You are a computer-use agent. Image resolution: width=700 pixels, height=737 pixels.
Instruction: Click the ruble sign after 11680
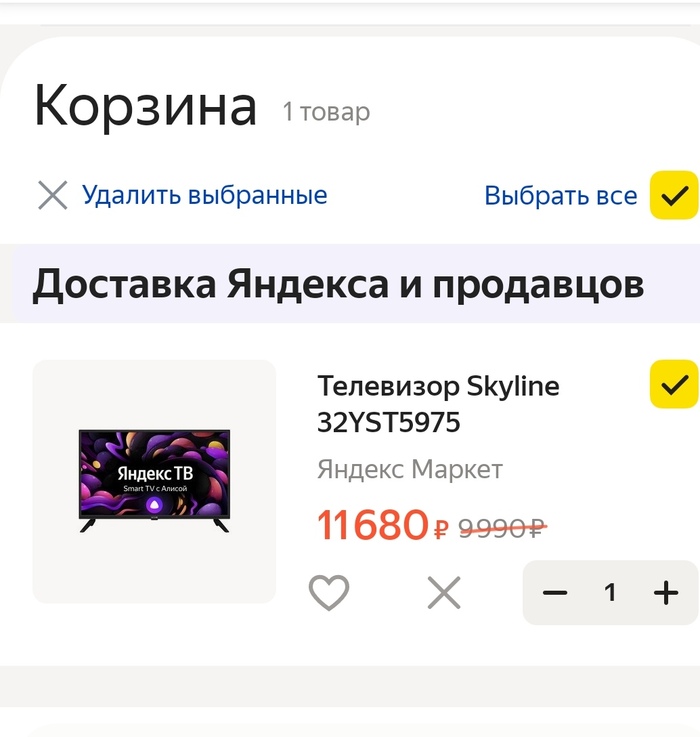tap(441, 528)
